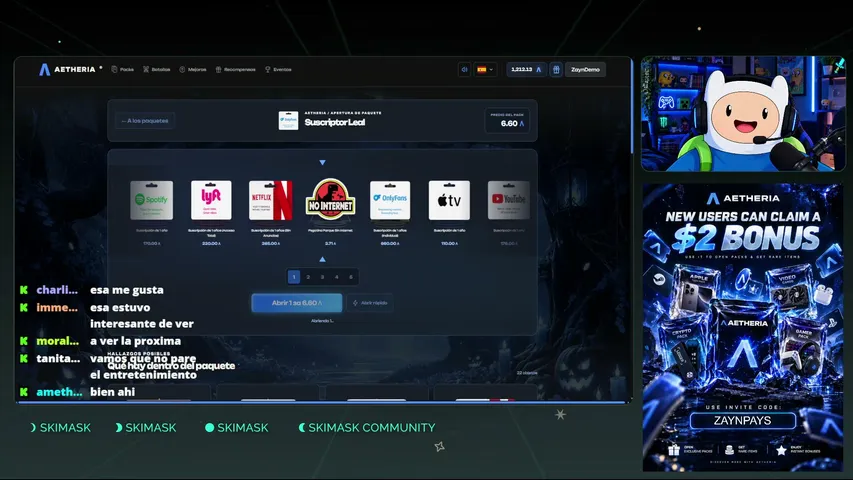Select quantity 4 in pack count selector
853x480 pixels.
(x=336, y=277)
